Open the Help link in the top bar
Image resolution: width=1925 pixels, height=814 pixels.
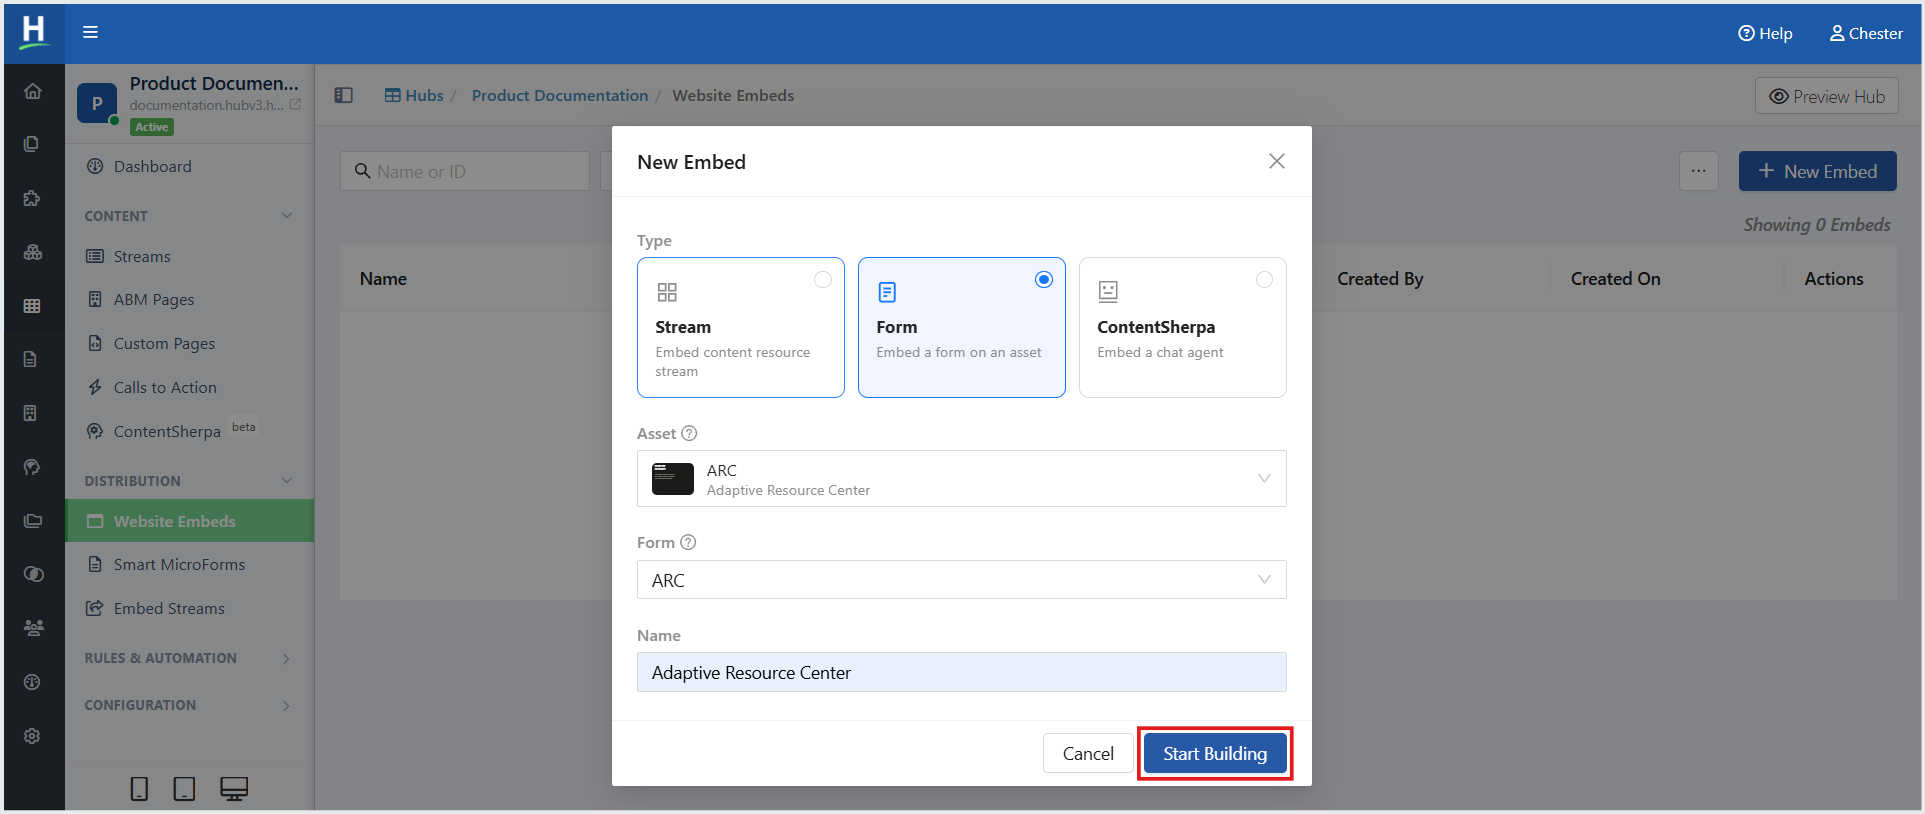[x=1765, y=33]
